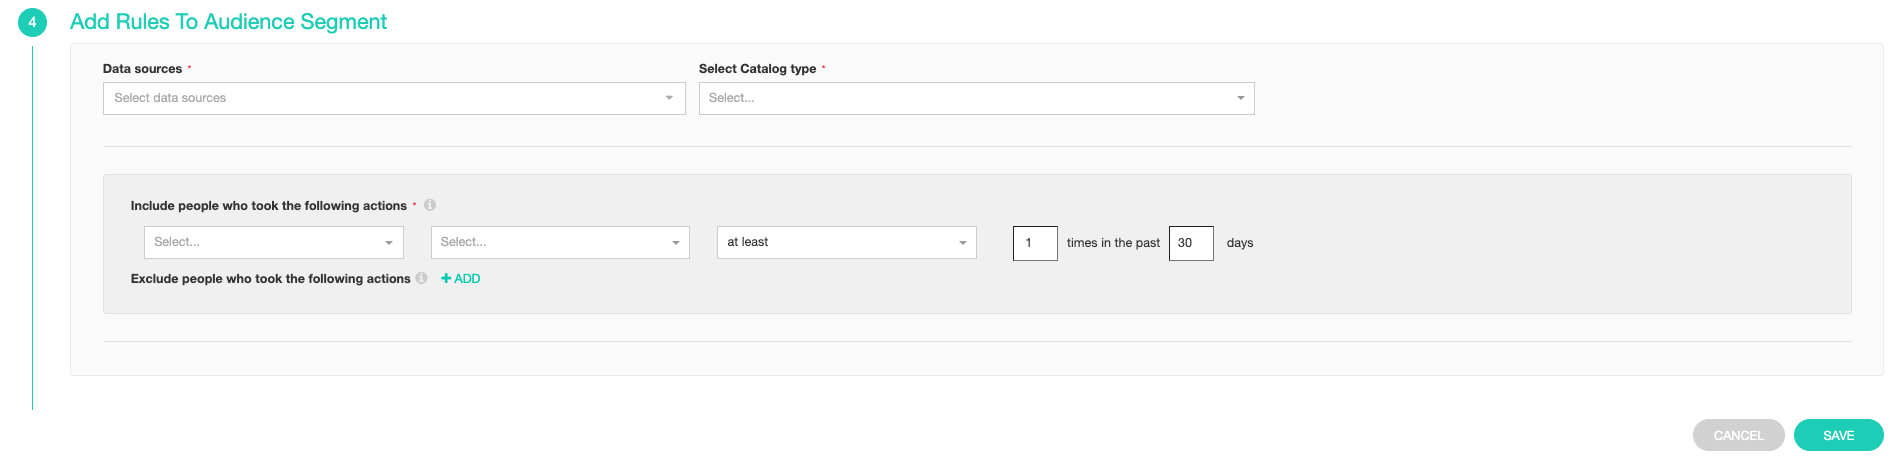Open the 'Select data sources' dropdown
Image resolution: width=1890 pixels, height=471 pixels.
point(380,98)
